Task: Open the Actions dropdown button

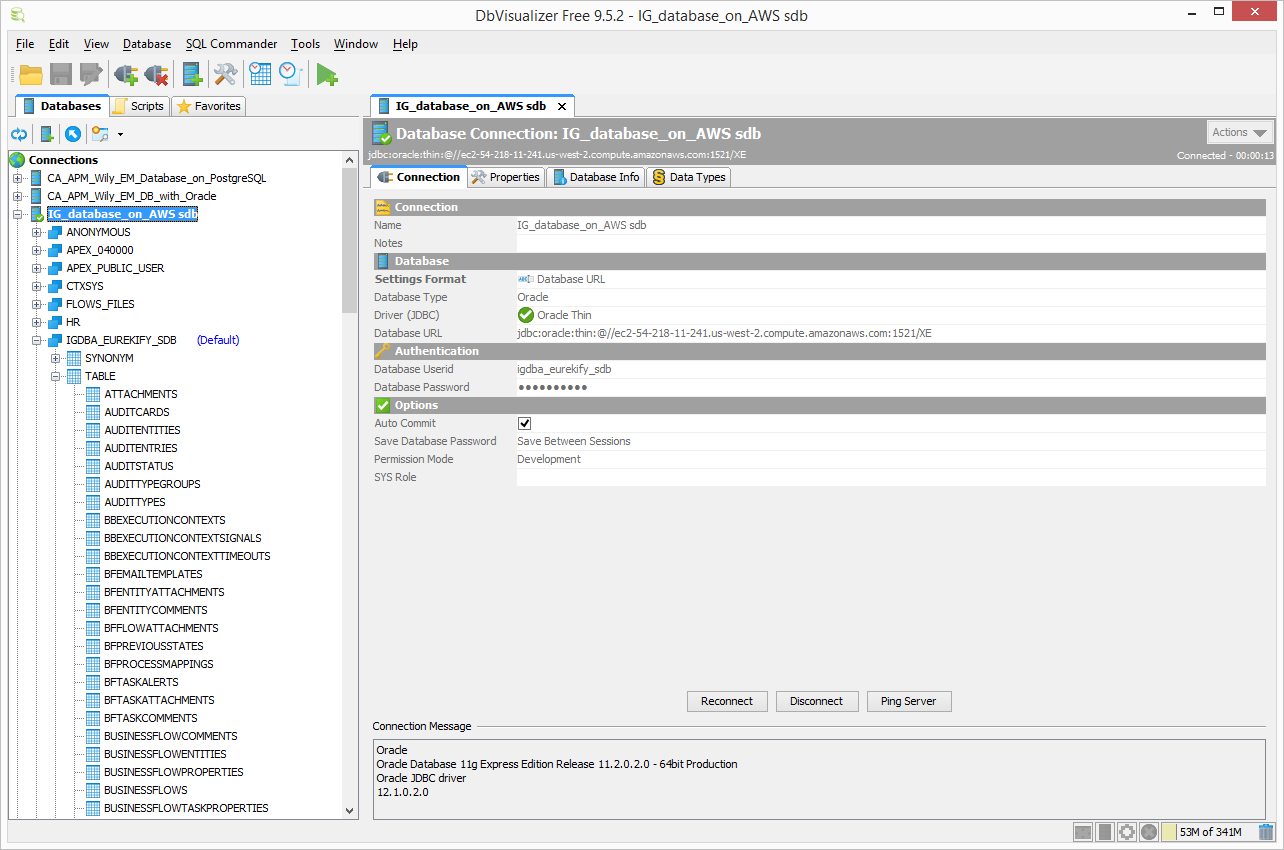Action: (1240, 133)
